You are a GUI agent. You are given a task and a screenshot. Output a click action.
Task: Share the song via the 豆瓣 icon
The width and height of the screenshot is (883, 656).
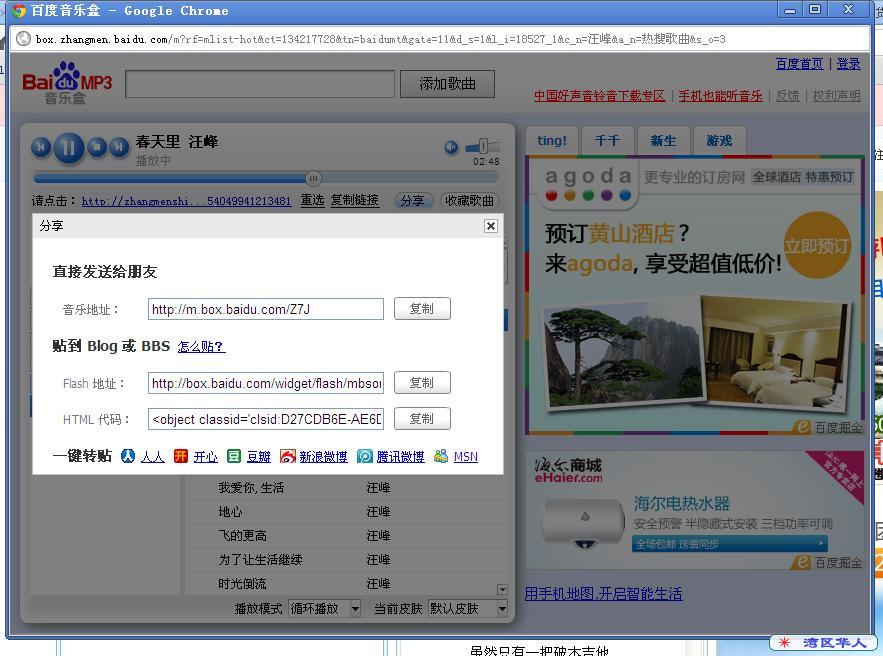[234, 456]
